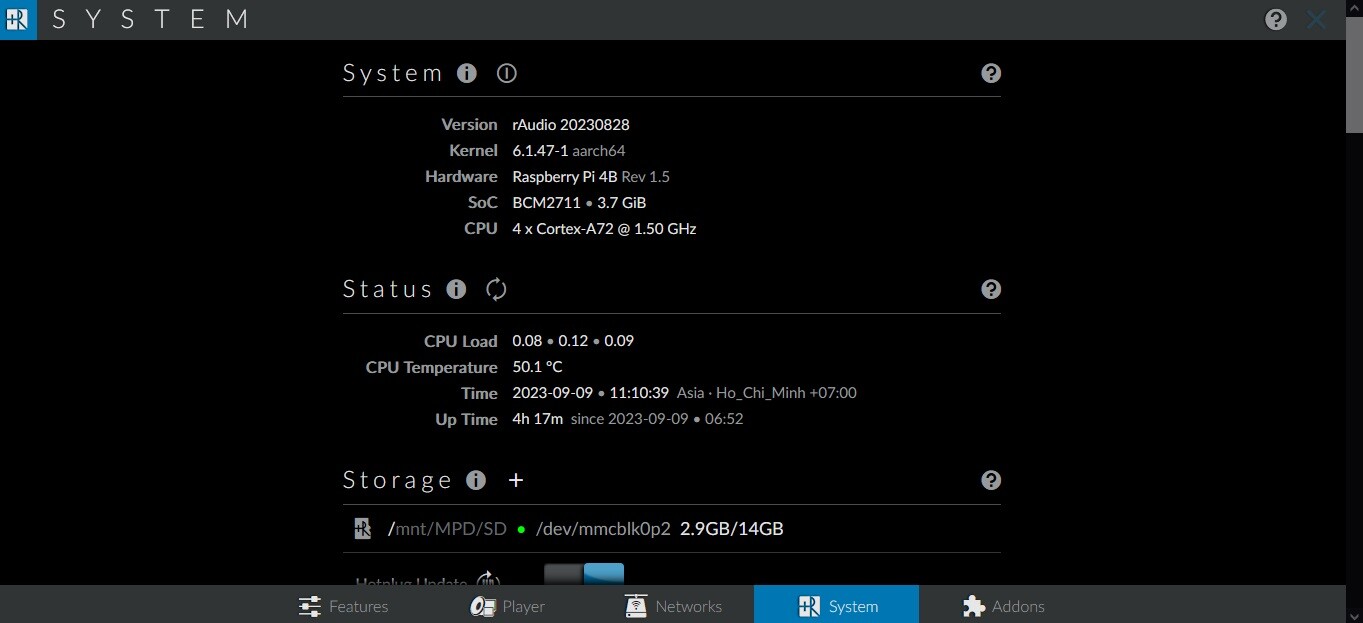
Task: Click the scrollbar up arrow
Action: 1353,8
